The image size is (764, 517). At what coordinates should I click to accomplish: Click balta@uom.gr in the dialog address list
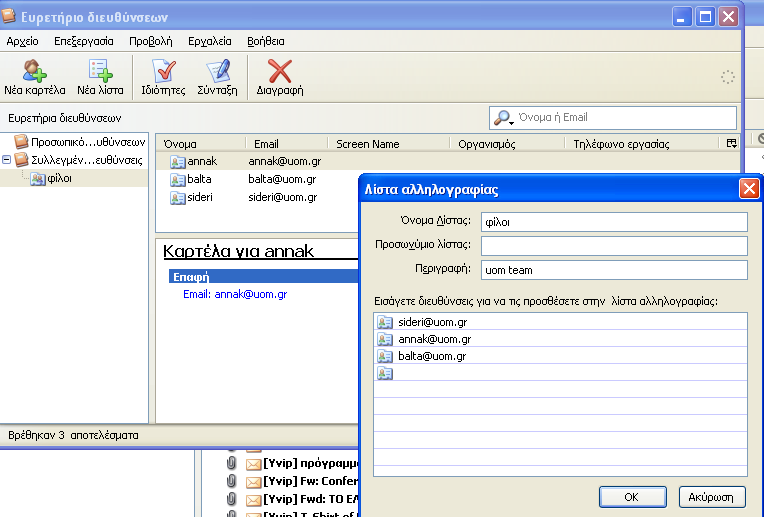click(432, 356)
